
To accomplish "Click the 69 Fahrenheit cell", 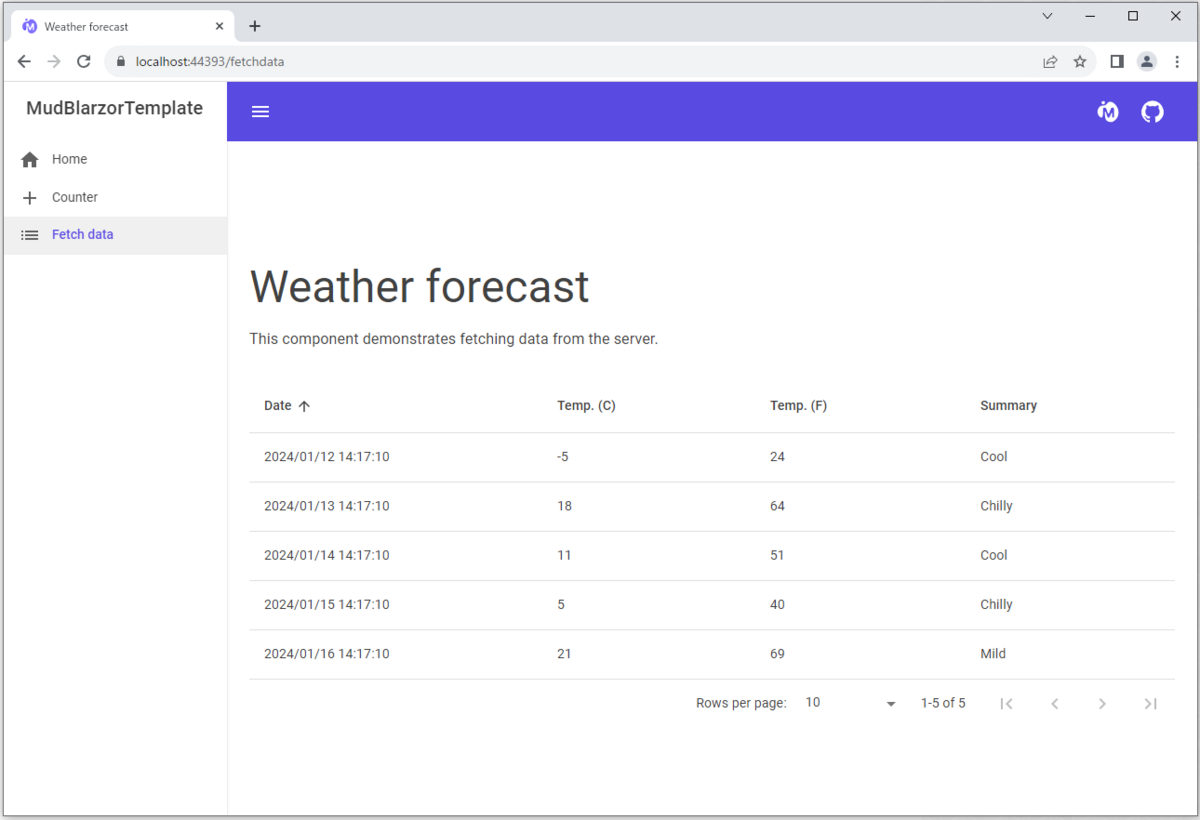I will [x=777, y=654].
